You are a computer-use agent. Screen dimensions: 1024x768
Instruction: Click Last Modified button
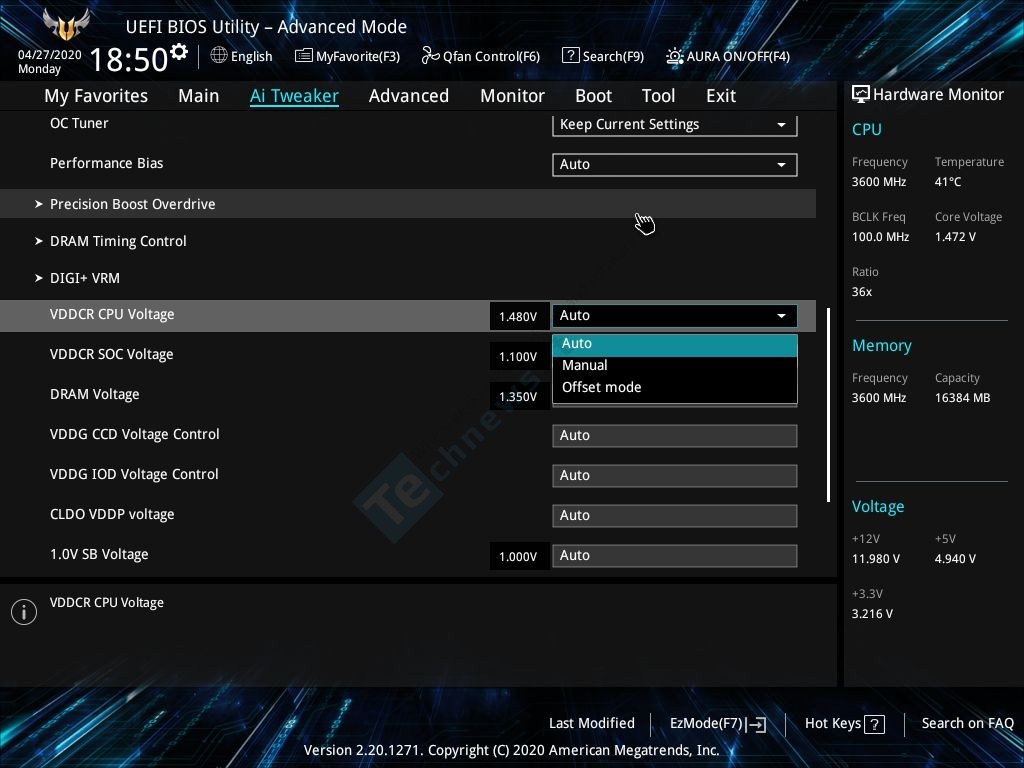click(592, 724)
